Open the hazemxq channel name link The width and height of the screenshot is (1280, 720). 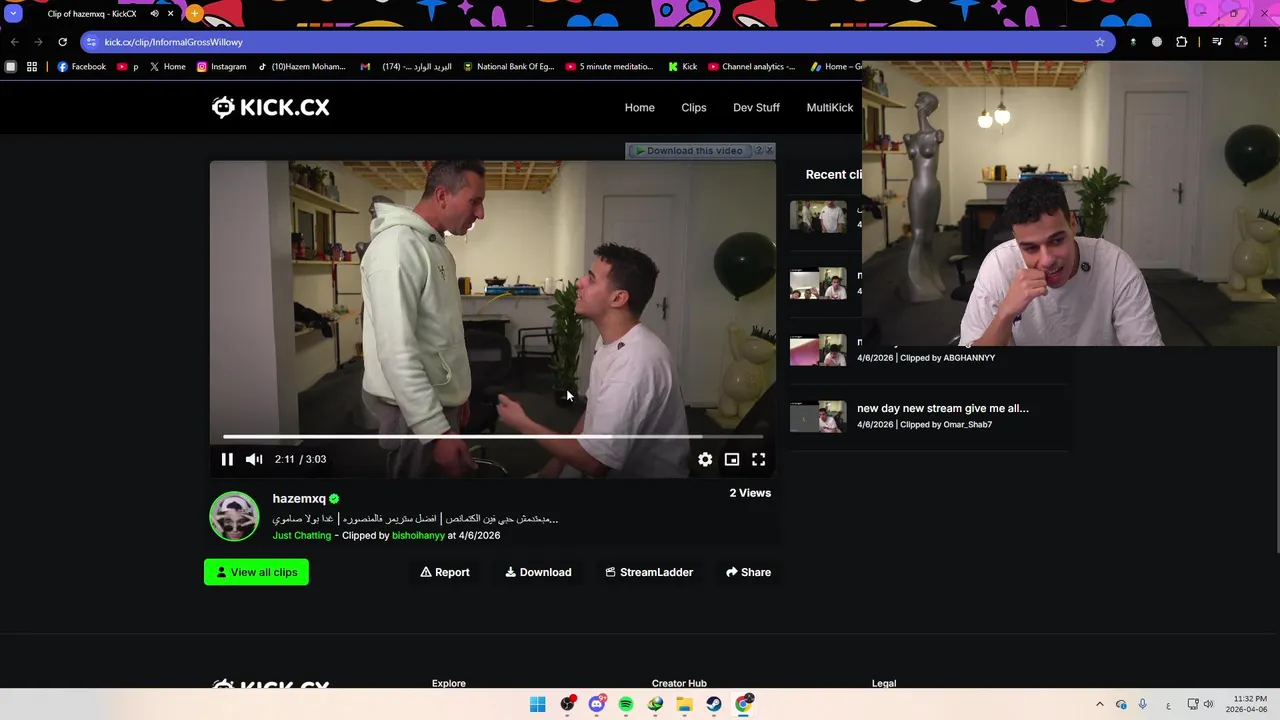(299, 498)
